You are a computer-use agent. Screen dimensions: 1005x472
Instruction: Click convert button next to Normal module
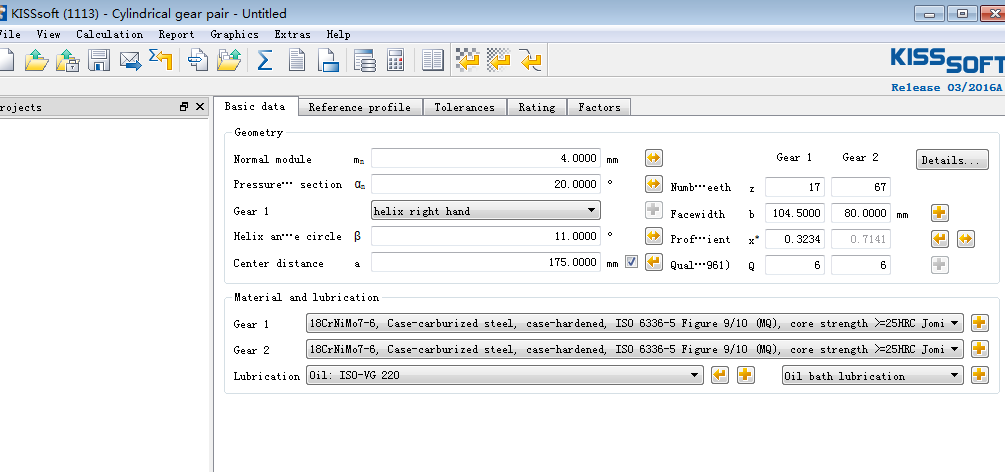[653, 158]
